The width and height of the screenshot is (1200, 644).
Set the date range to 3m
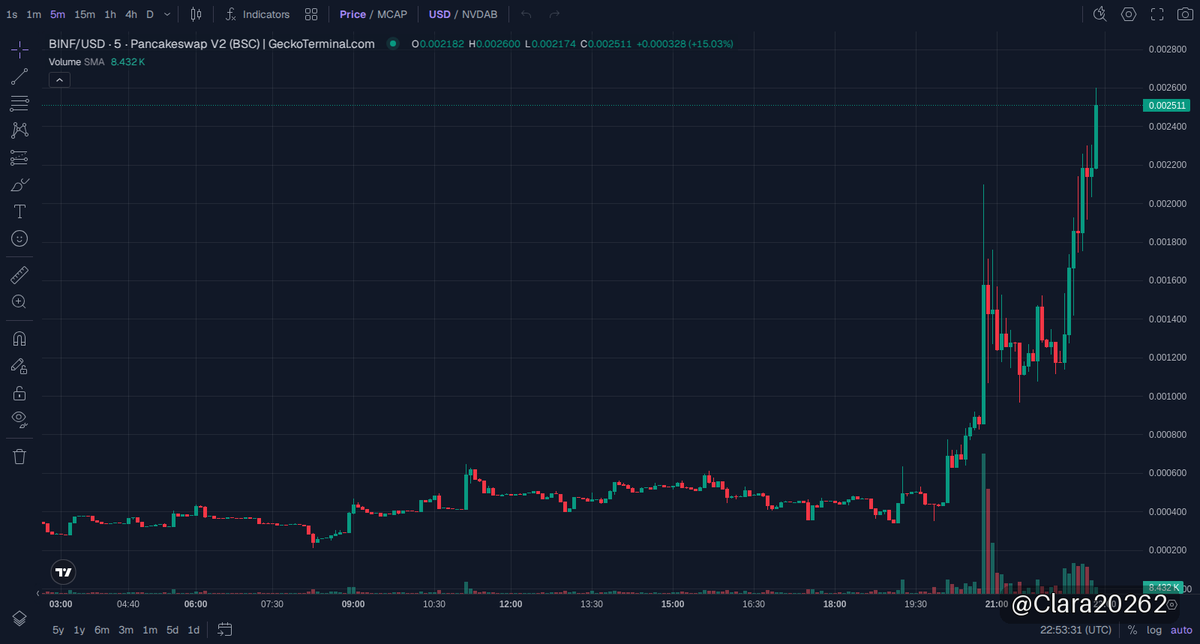point(126,630)
